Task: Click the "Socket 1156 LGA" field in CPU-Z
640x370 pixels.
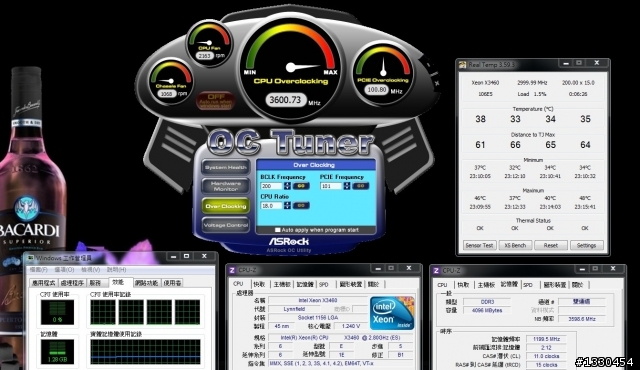Action: click(318, 317)
